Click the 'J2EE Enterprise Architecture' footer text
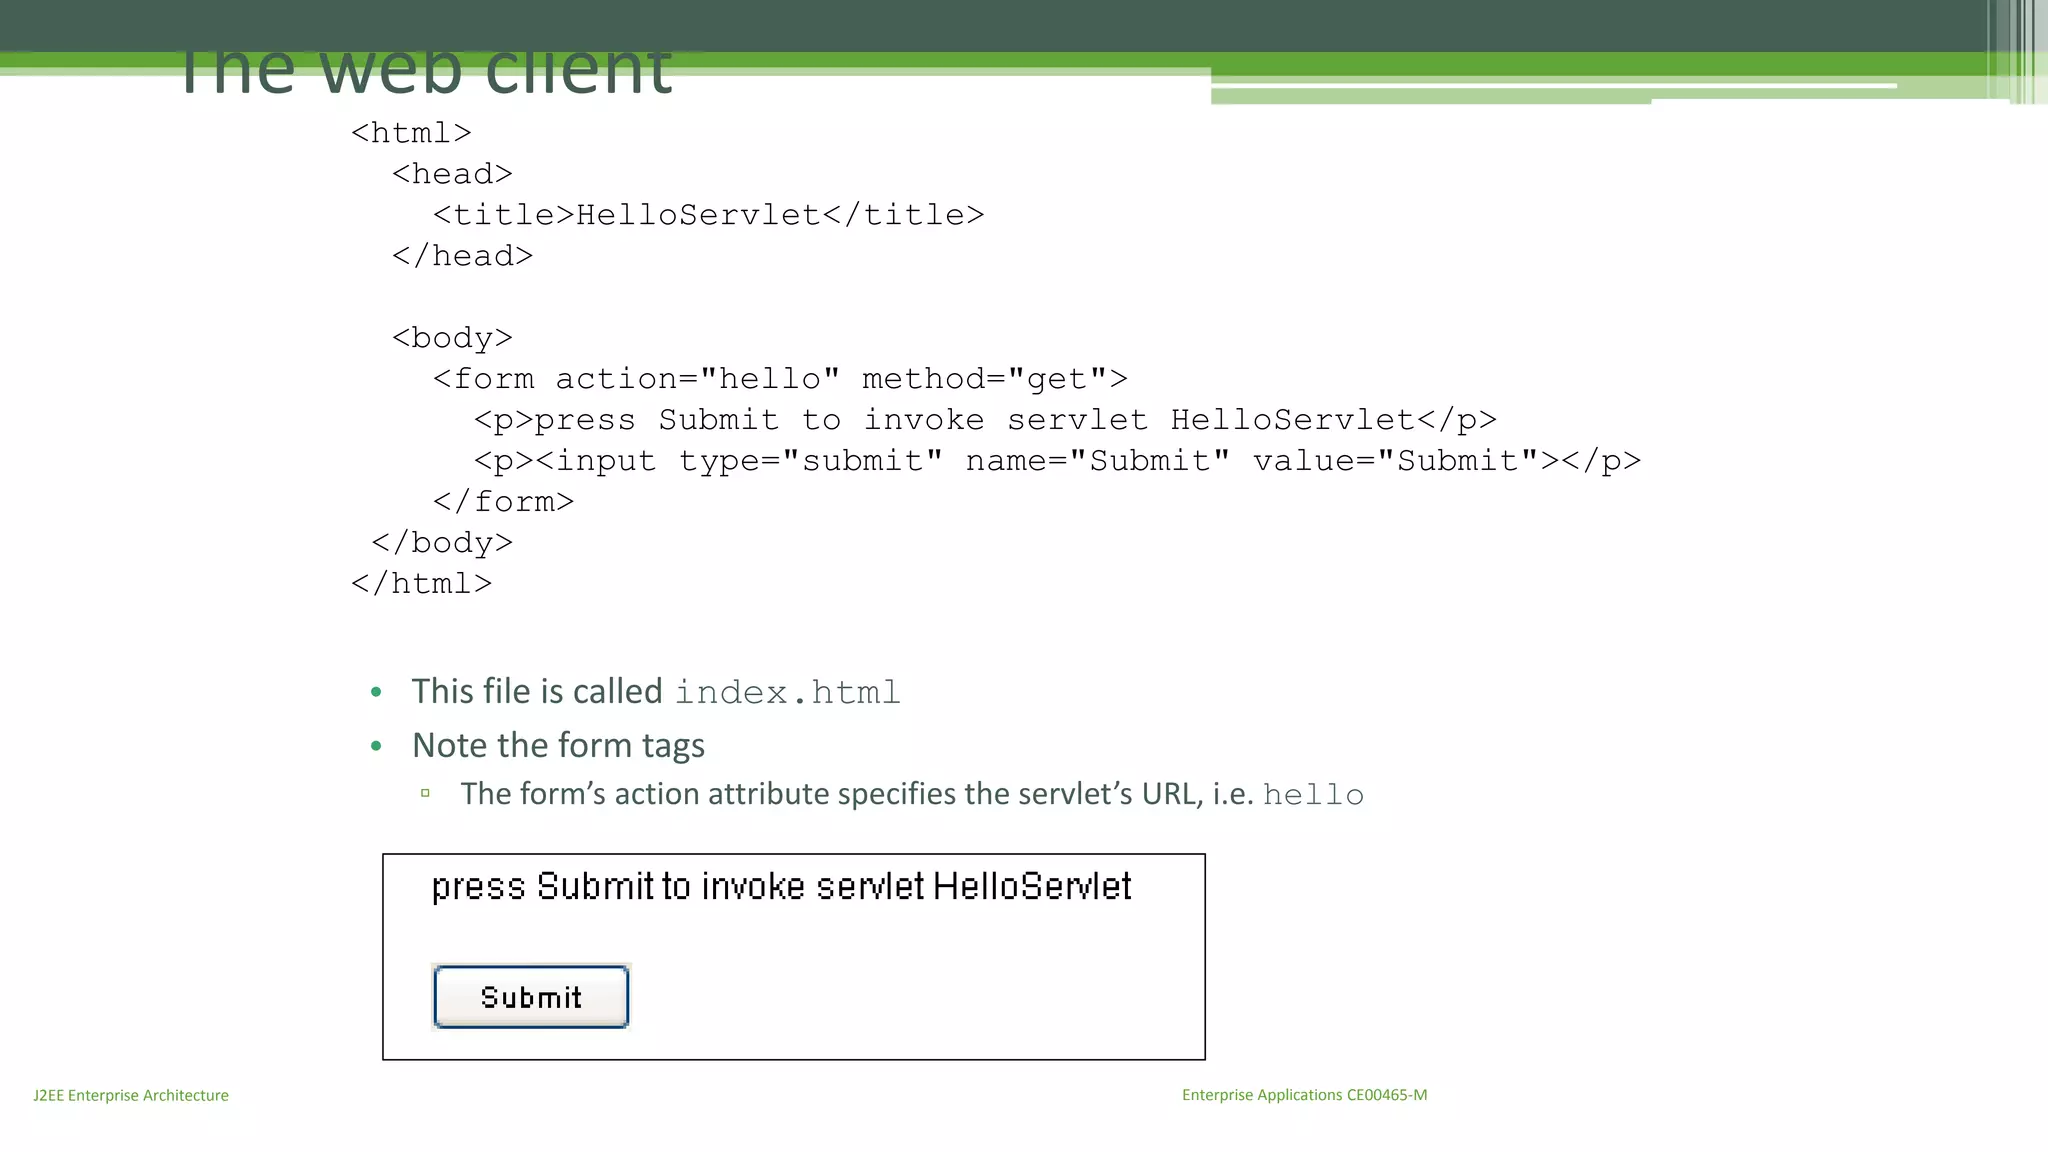 131,1095
